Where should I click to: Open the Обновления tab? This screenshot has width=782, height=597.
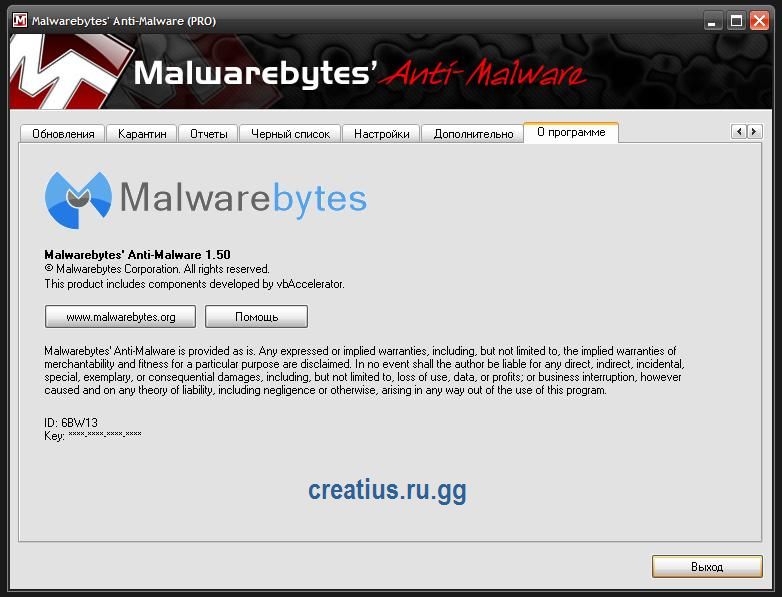[63, 134]
